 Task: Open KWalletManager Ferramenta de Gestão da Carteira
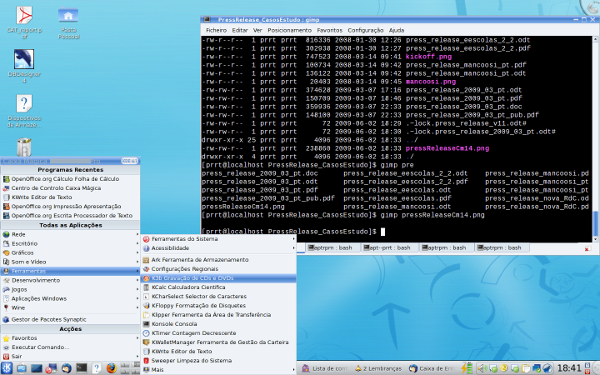[x=219, y=342]
